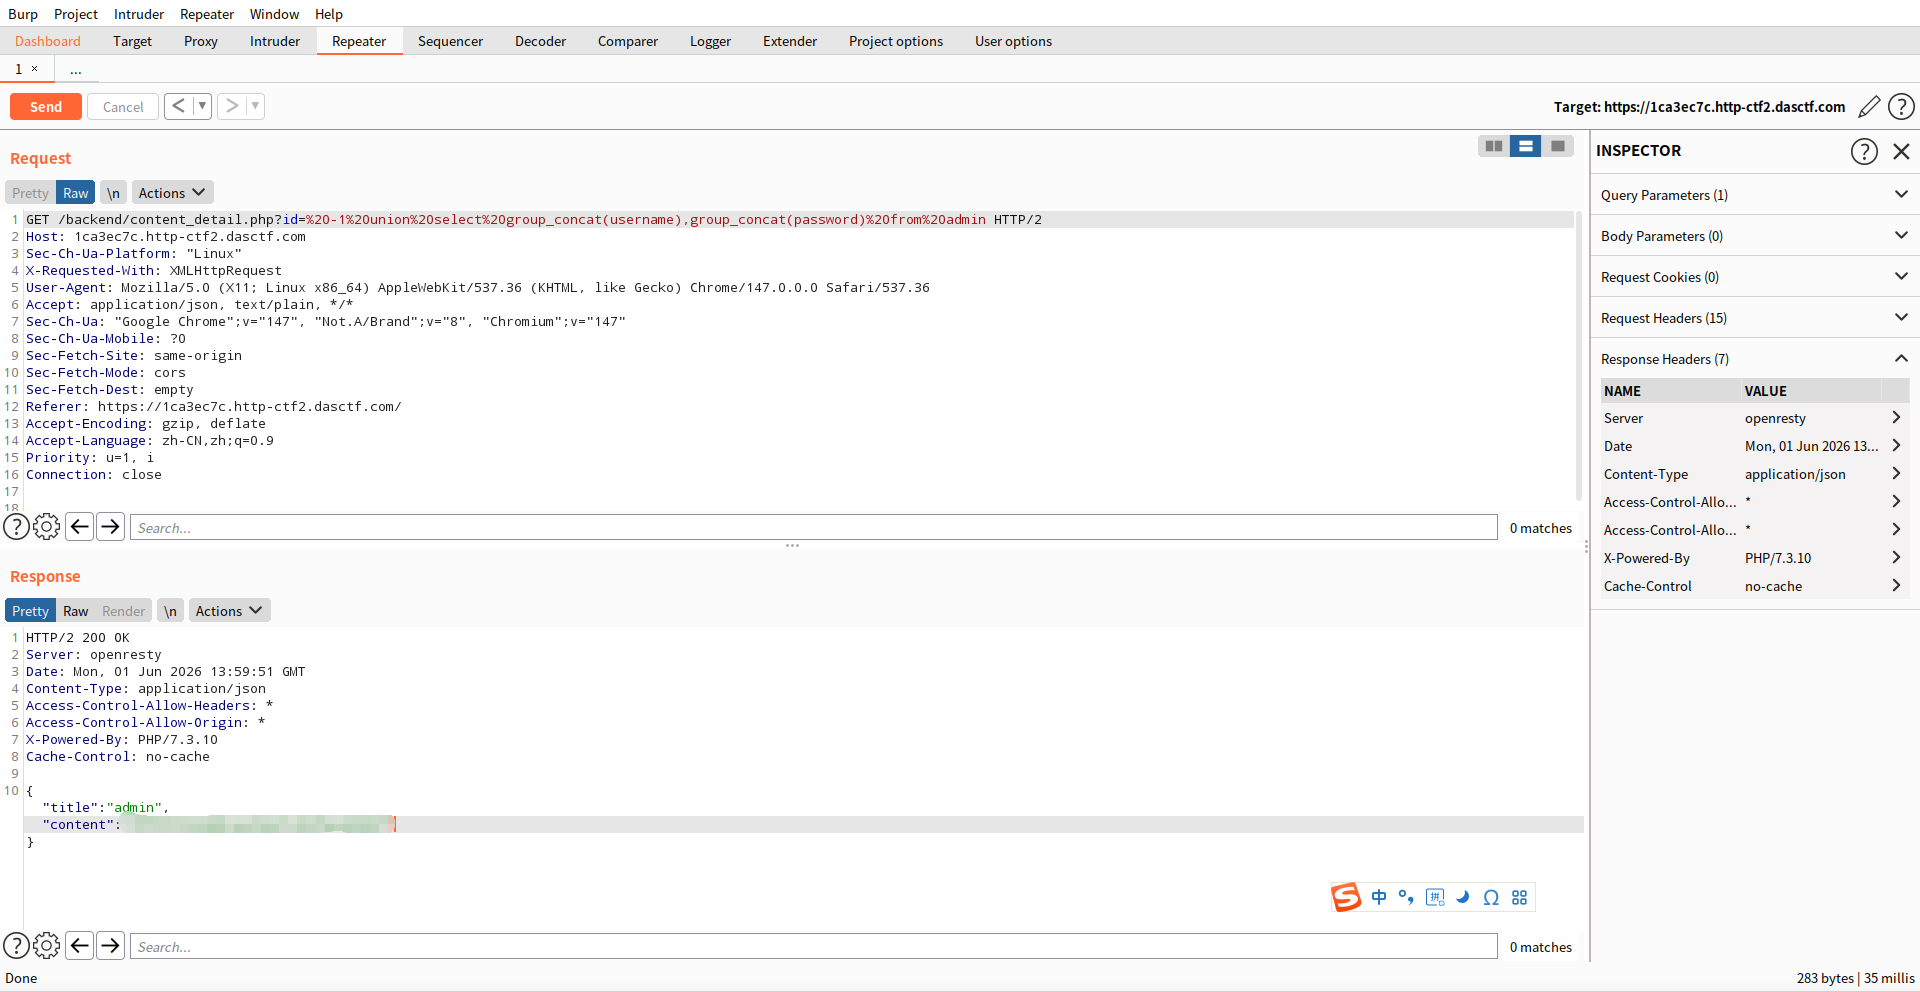This screenshot has height=992, width=1920.
Task: Expand Query Parameters section
Action: coord(1754,195)
